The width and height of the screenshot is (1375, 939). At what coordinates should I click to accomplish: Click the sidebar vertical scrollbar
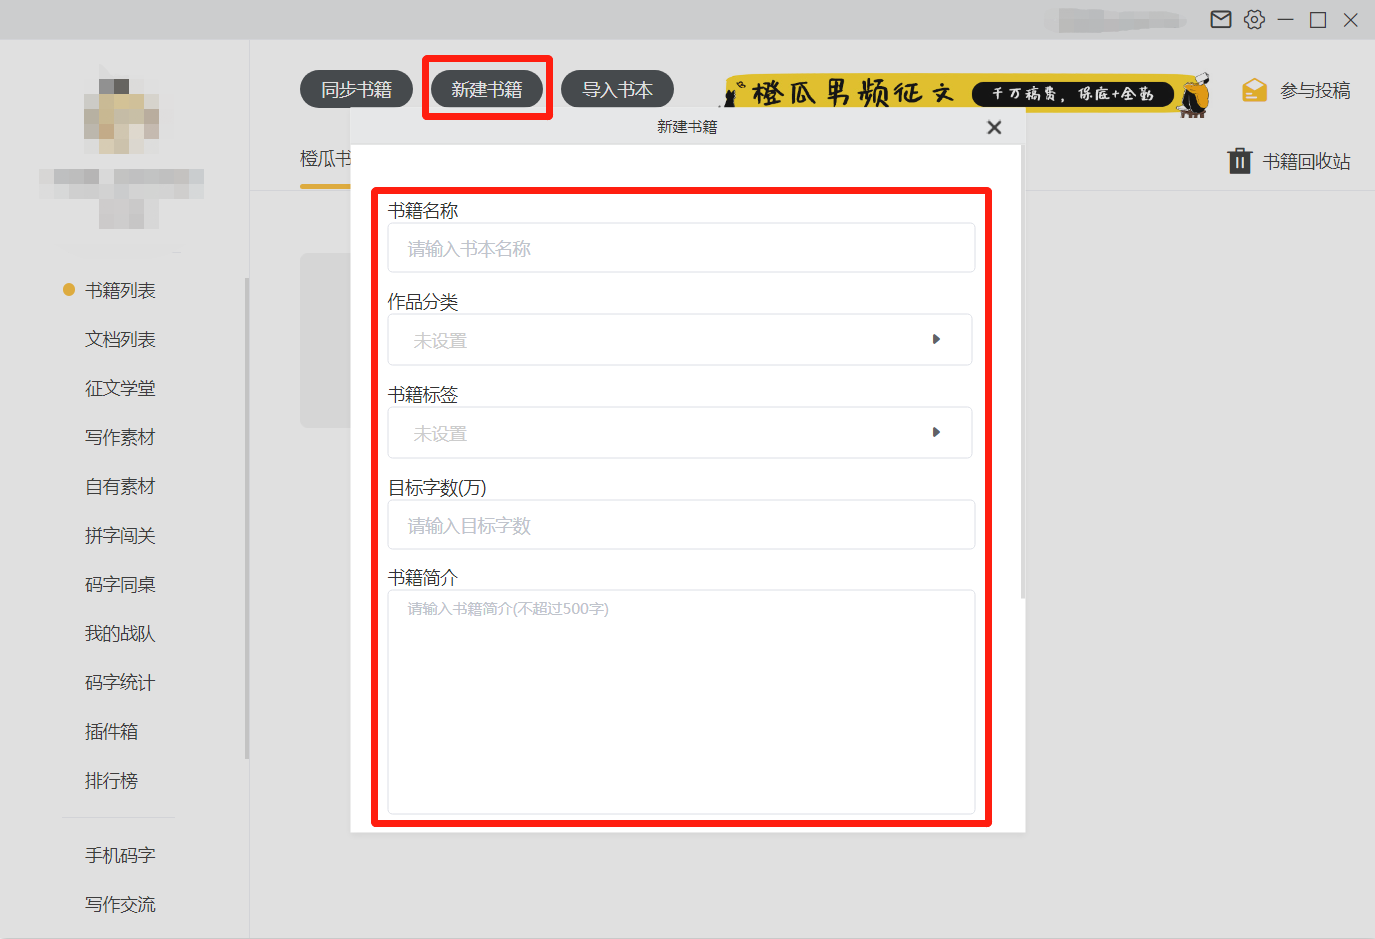tap(247, 518)
